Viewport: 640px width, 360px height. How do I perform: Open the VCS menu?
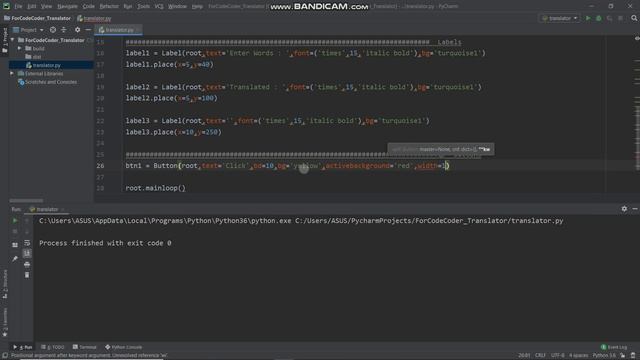coord(159,7)
